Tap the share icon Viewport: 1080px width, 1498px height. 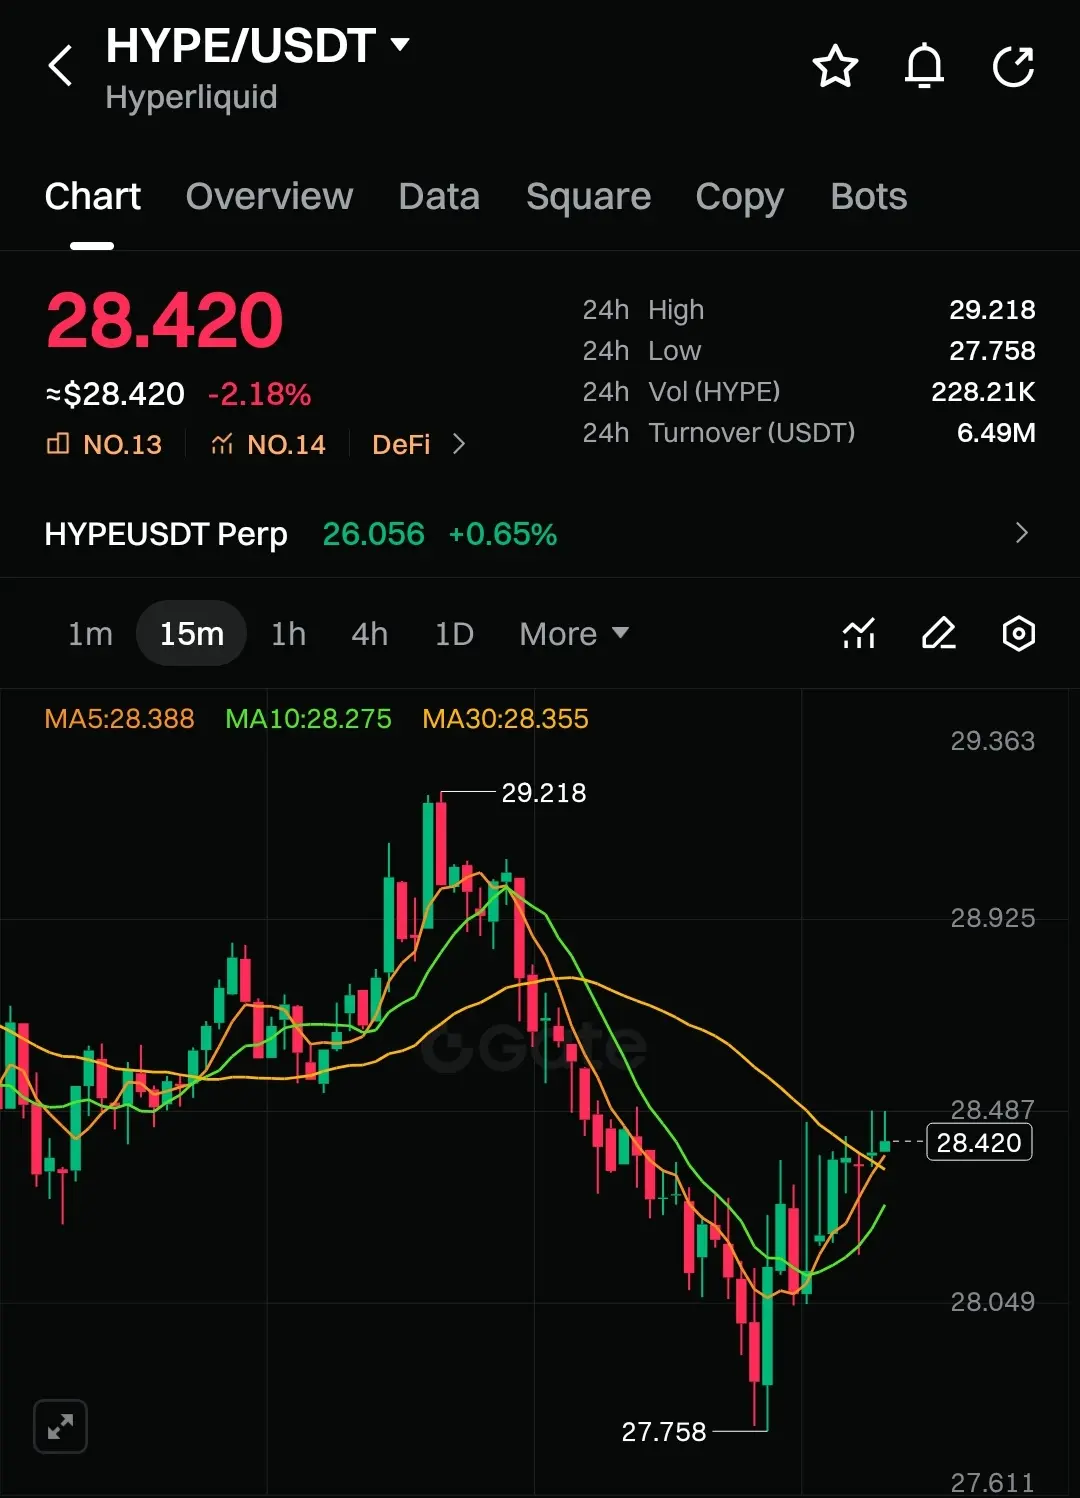click(x=1013, y=66)
